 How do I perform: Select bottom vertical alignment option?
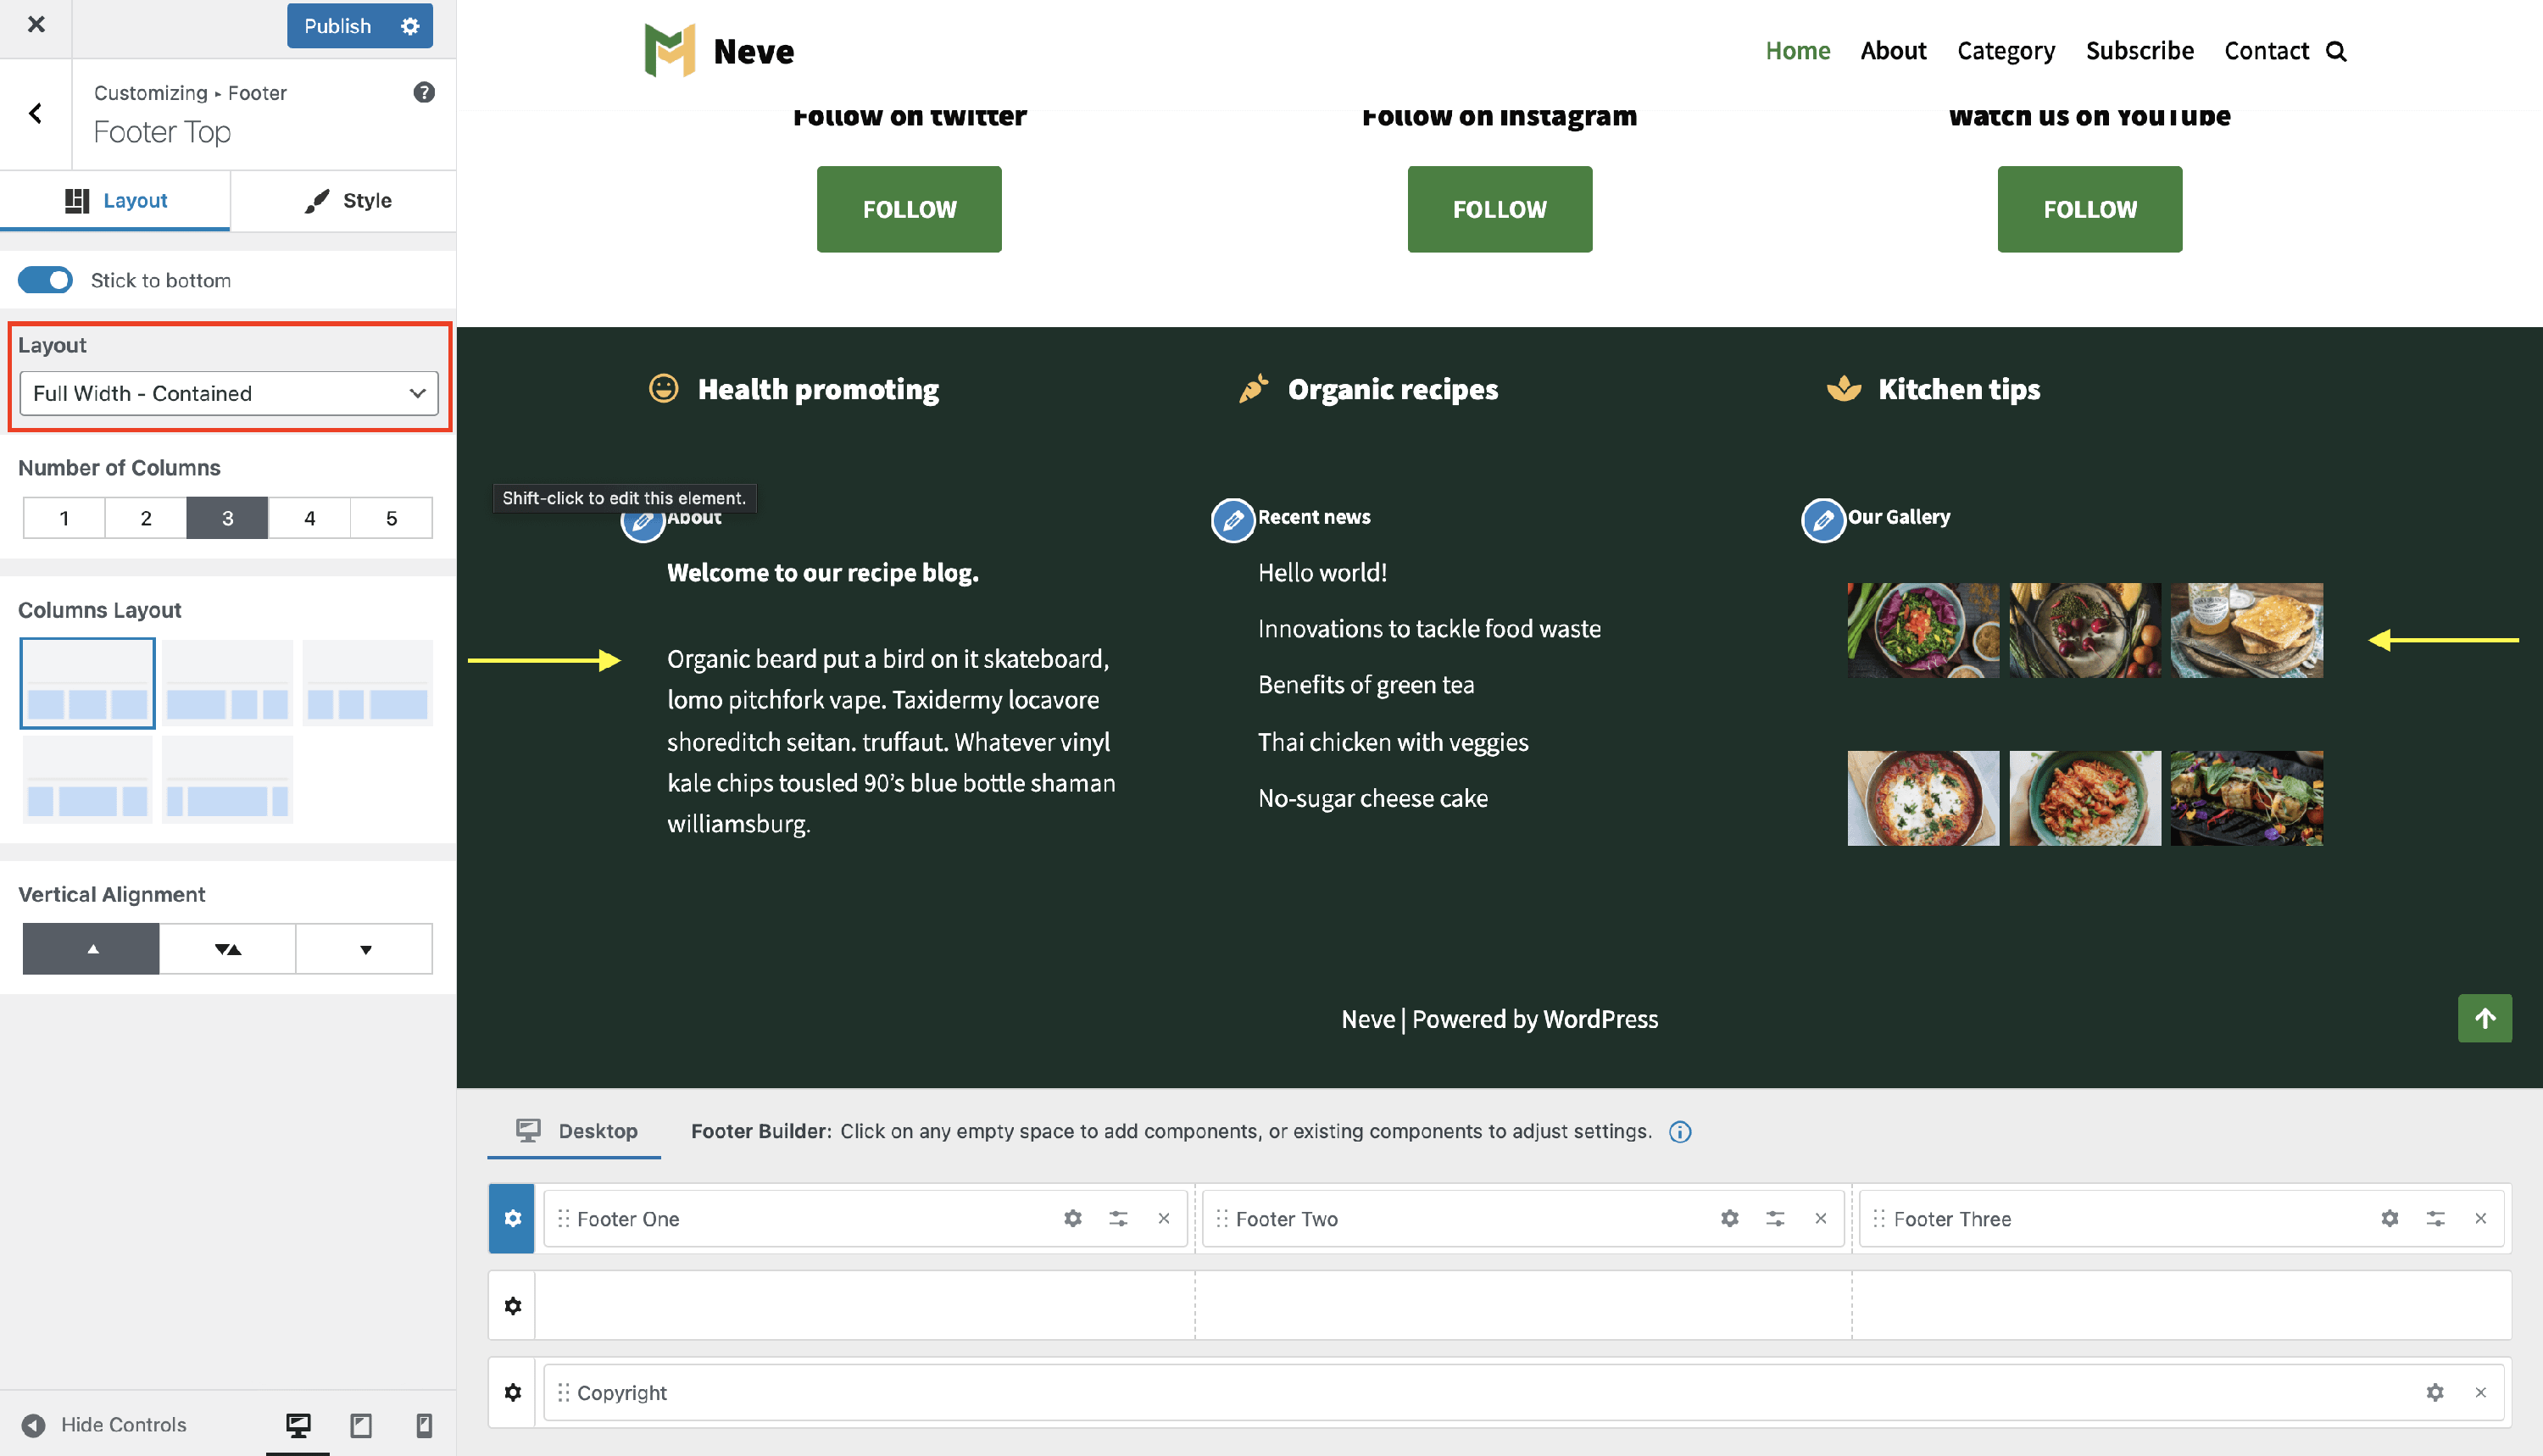tap(365, 949)
